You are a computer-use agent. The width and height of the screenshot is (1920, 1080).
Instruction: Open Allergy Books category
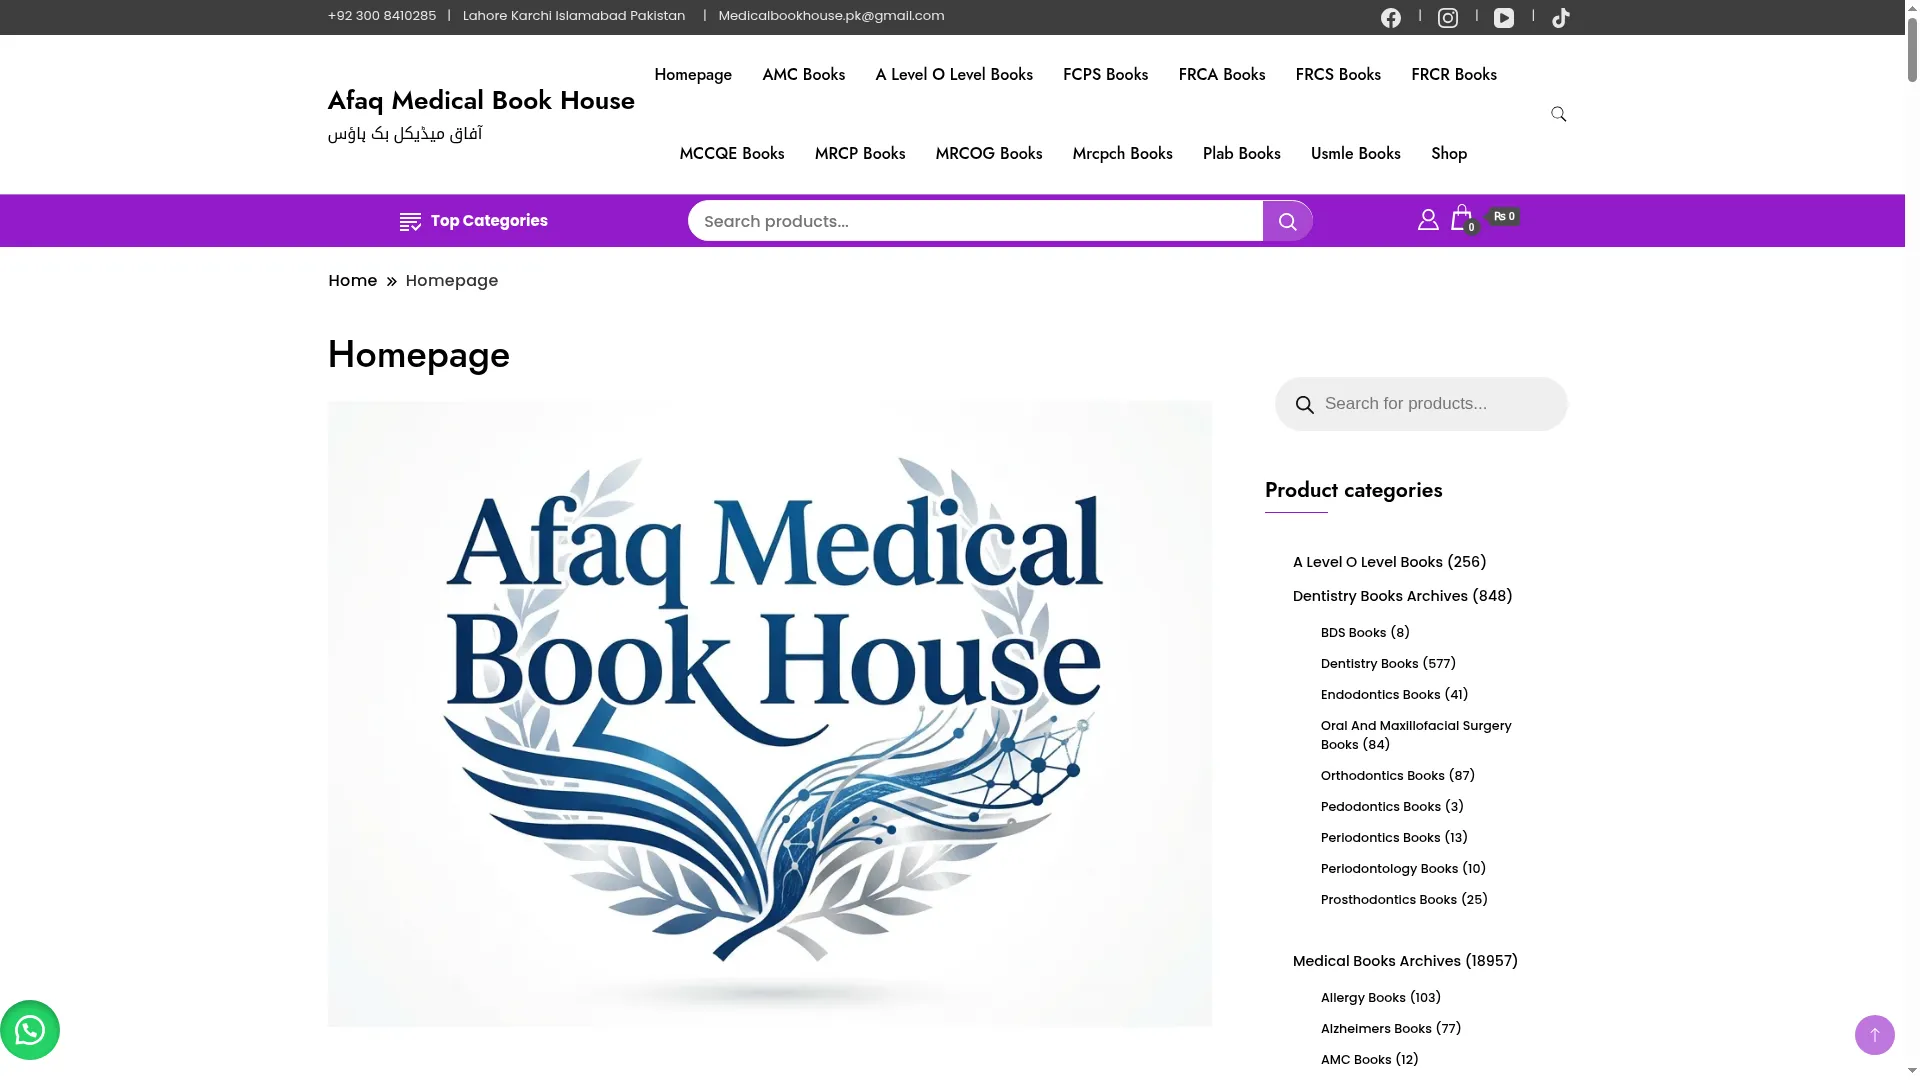(x=1363, y=998)
